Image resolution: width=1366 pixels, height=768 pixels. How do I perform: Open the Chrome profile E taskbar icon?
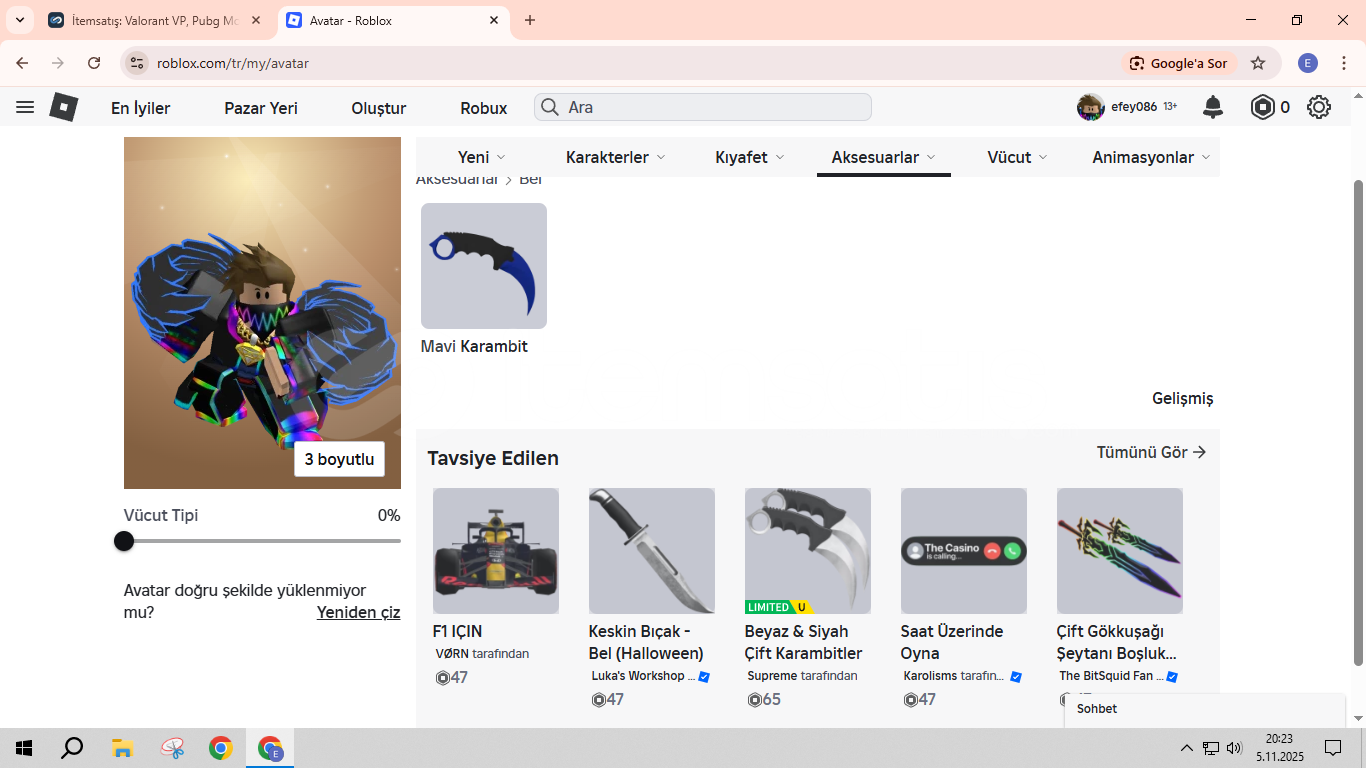pyautogui.click(x=270, y=748)
